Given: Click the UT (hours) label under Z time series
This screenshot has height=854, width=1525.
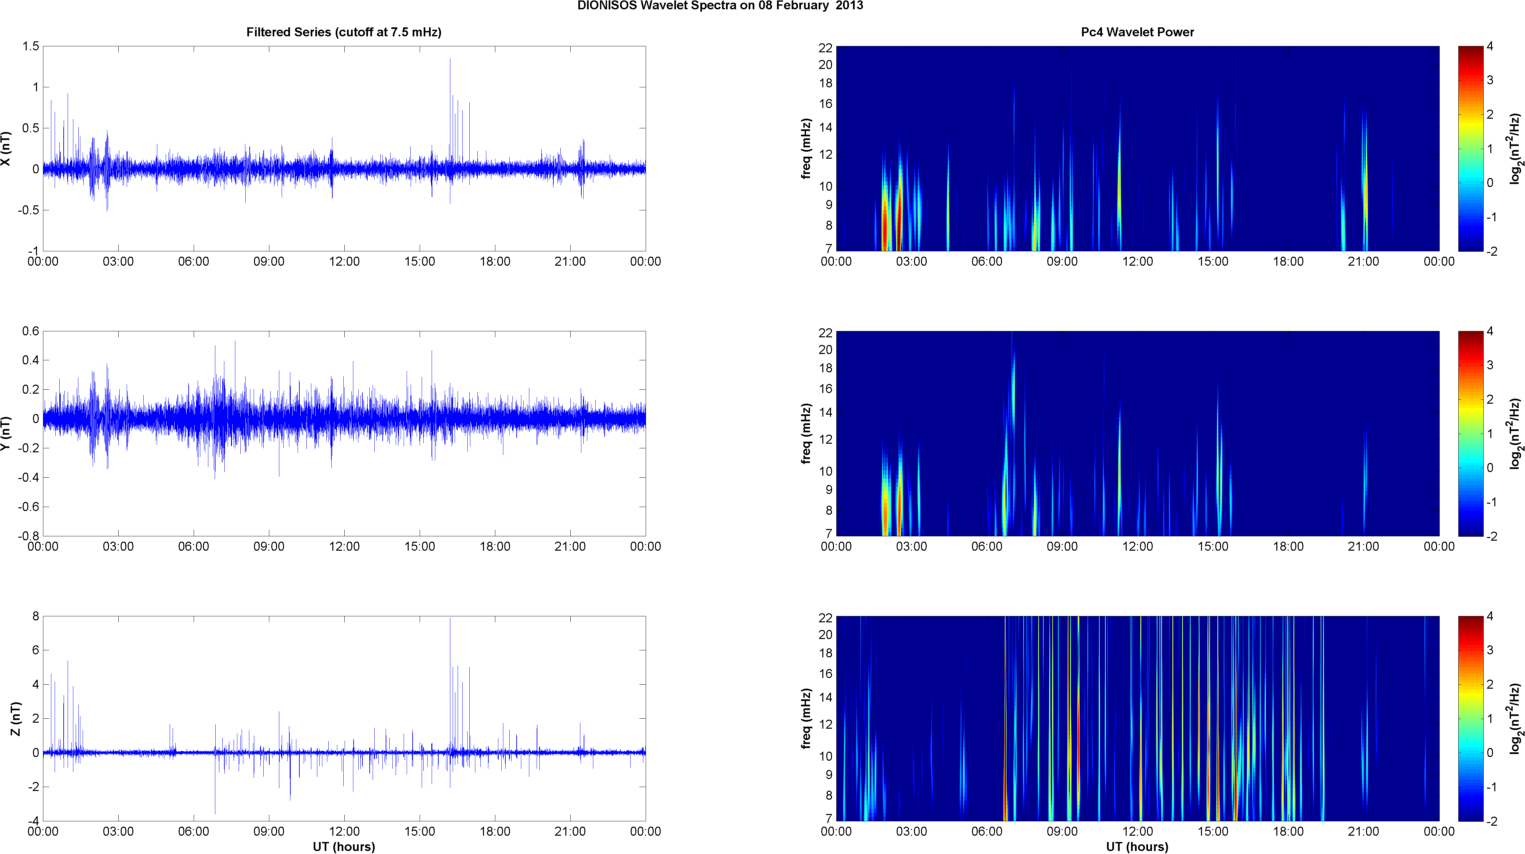Looking at the screenshot, I should tap(343, 846).
